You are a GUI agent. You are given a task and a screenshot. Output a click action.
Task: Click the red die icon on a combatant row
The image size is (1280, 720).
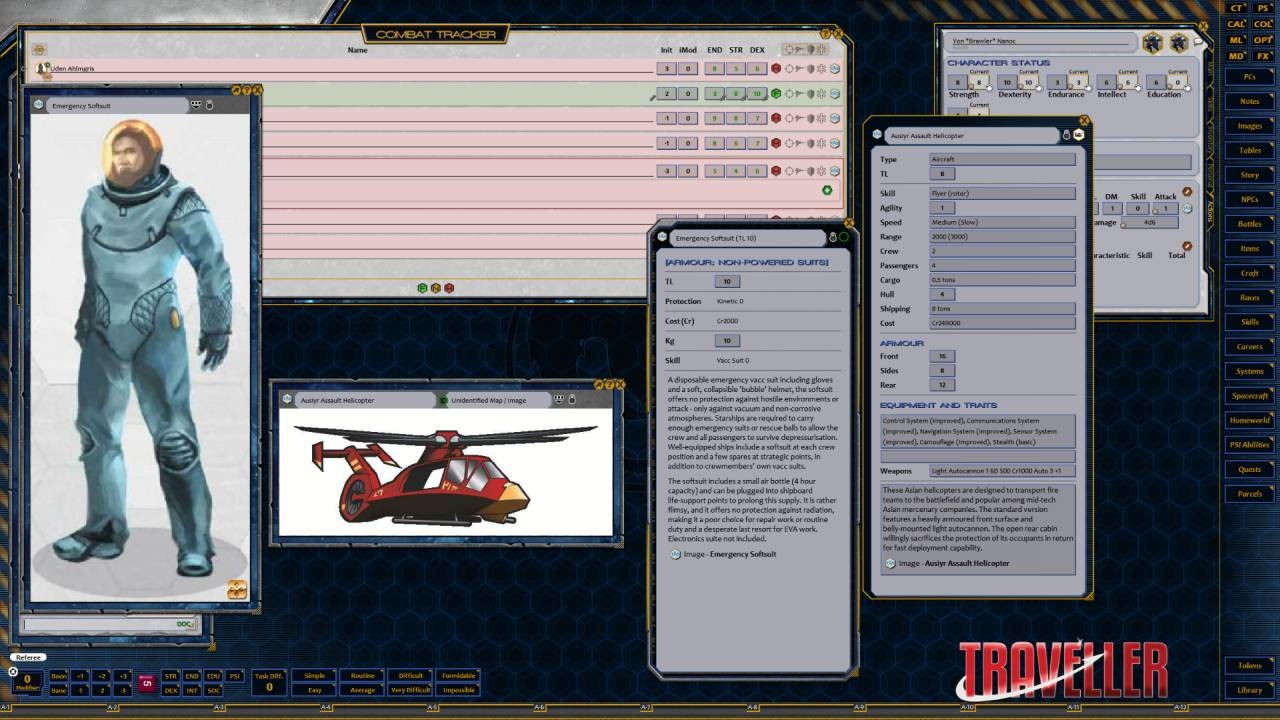pyautogui.click(x=777, y=70)
